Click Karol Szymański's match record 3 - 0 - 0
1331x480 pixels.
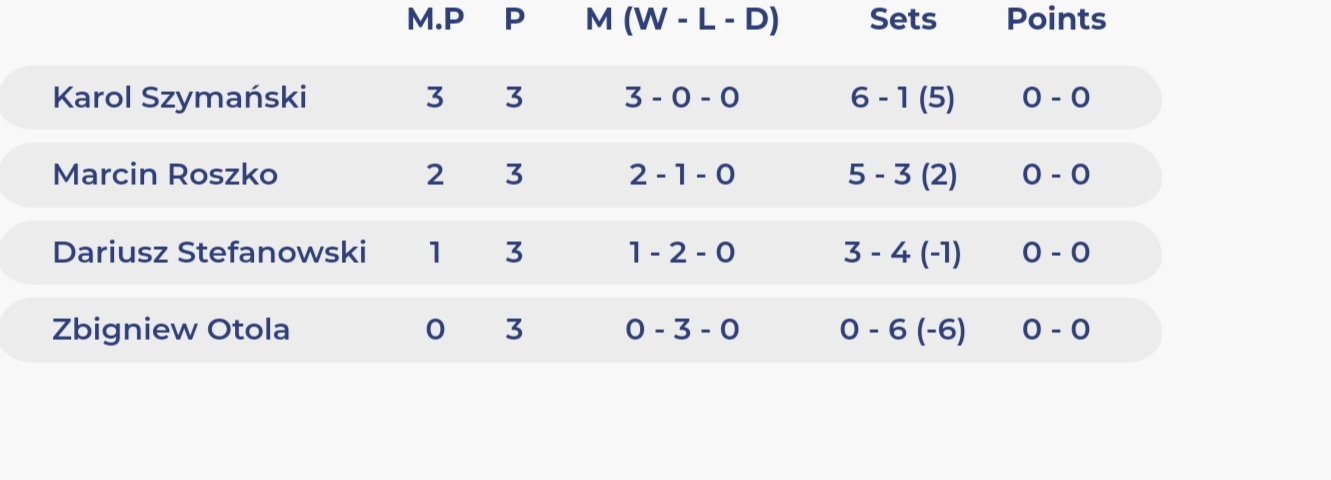click(x=682, y=97)
